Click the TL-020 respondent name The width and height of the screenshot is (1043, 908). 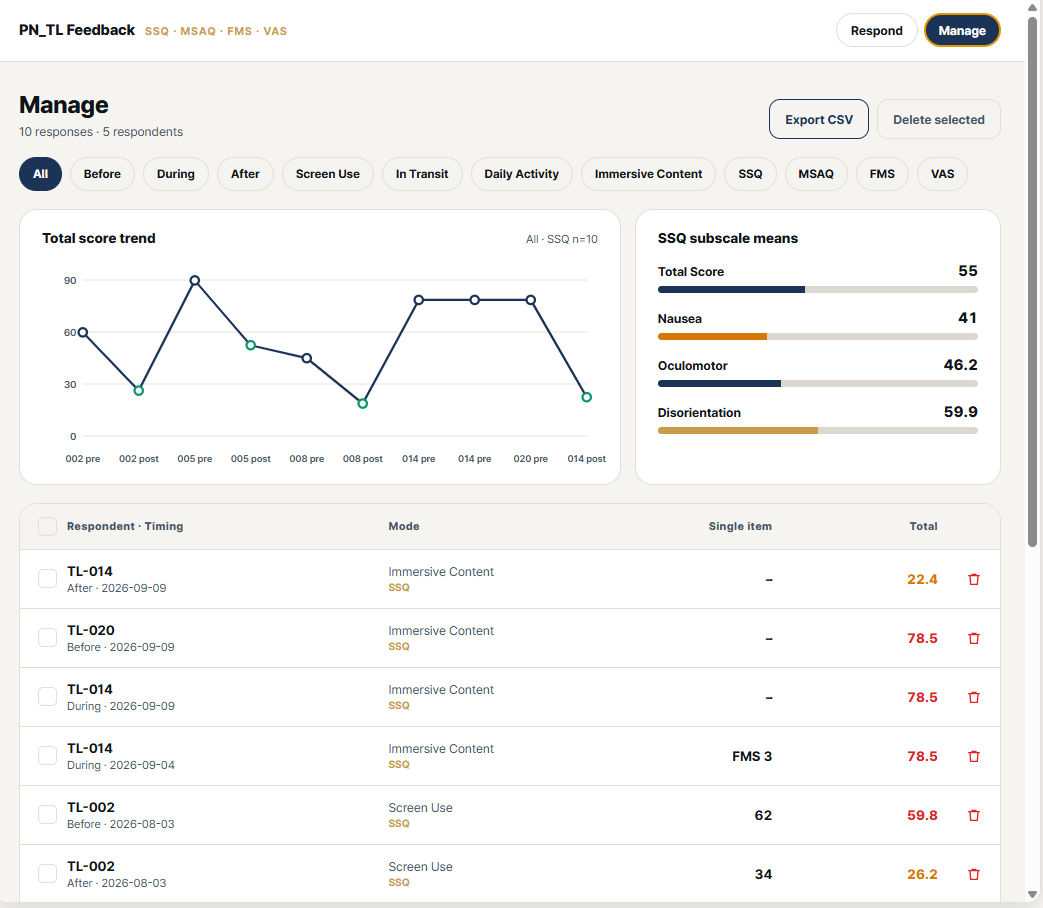pyautogui.click(x=91, y=630)
